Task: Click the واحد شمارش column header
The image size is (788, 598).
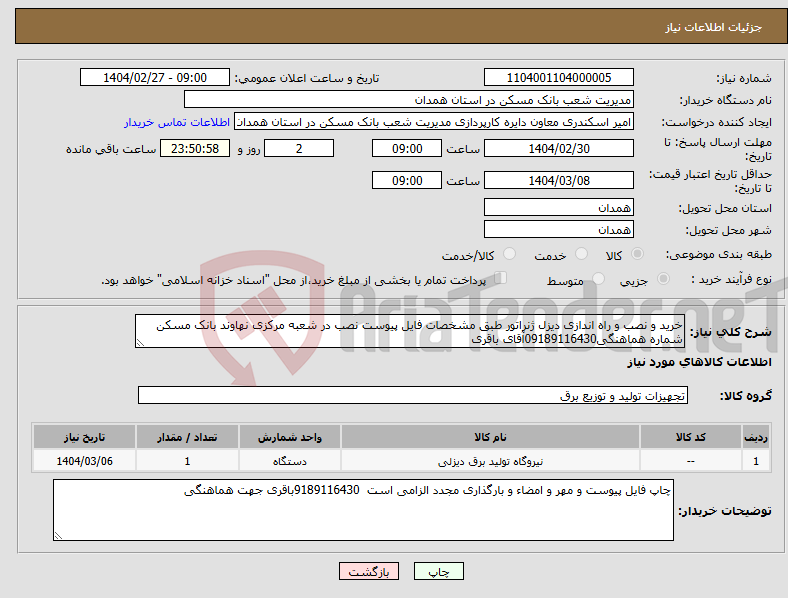Action: click(x=290, y=437)
